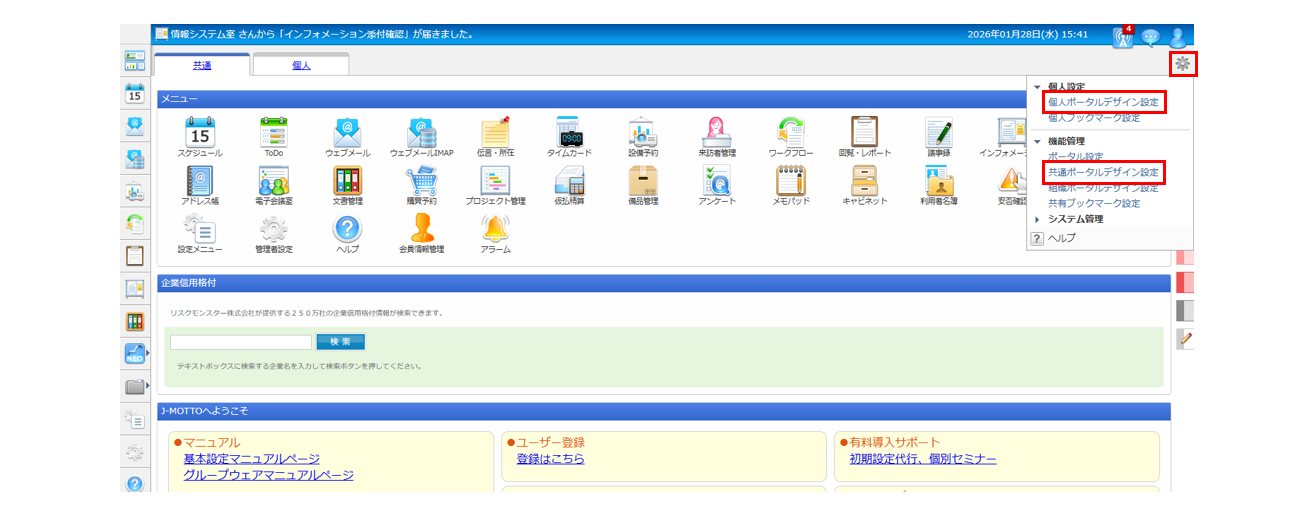This screenshot has height=517, width=1315.
Task: Open 文書管理 binder icon
Action: [x=347, y=181]
